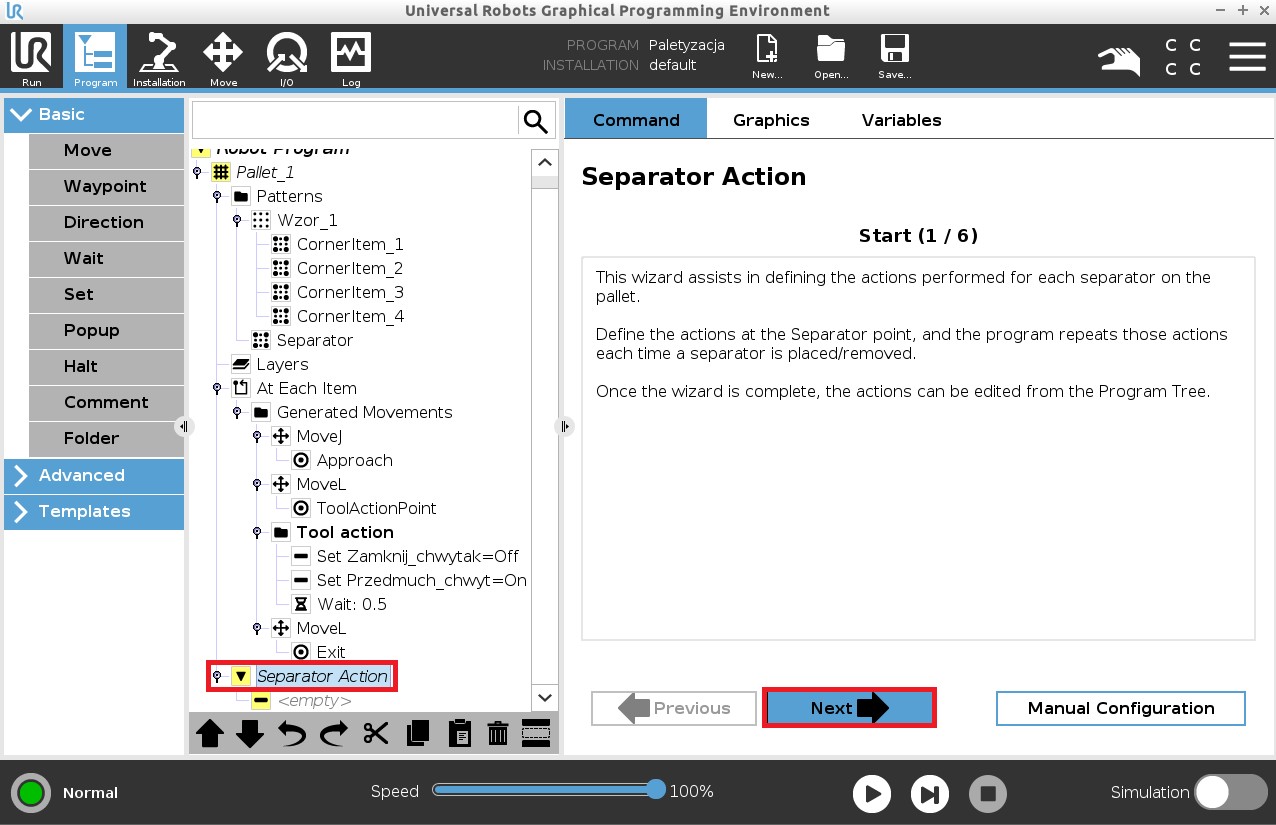Screen dimensions: 1276x825
Task: Click the green Normal status indicator
Action: [x=31, y=793]
